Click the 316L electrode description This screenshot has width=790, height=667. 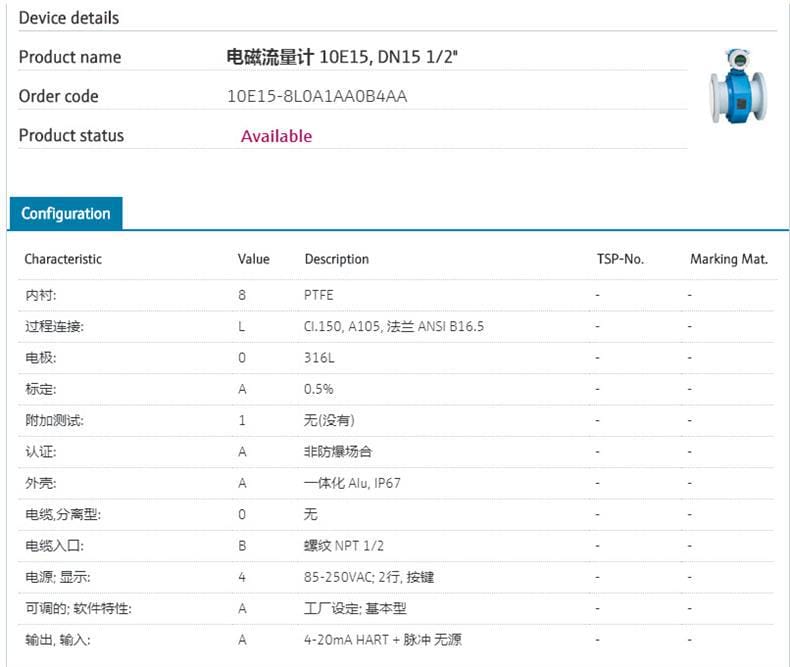point(318,358)
